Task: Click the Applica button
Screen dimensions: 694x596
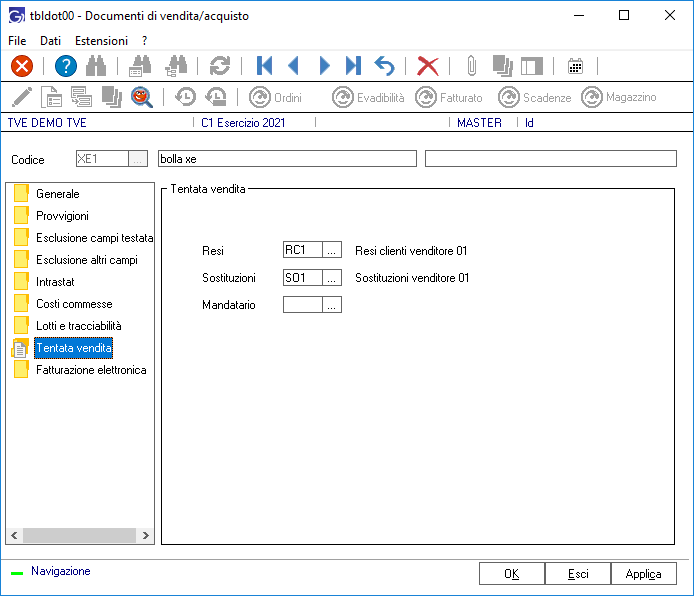Action: (x=644, y=574)
